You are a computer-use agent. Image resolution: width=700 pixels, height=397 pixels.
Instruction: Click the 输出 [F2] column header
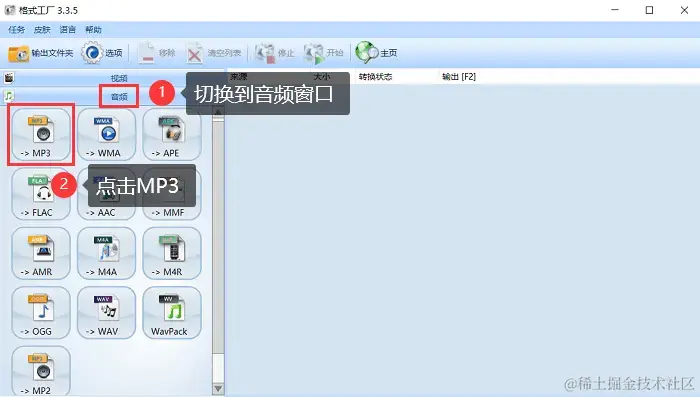tap(459, 77)
